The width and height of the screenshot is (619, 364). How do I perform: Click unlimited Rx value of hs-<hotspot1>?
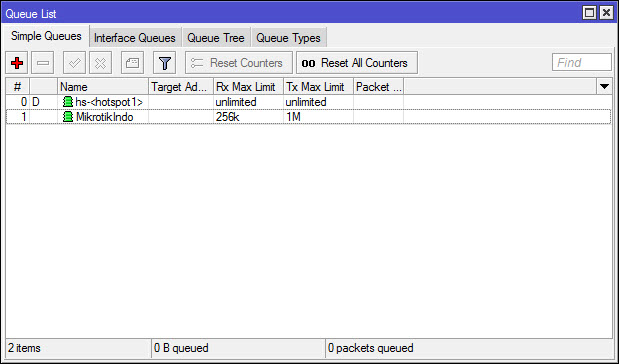coord(236,102)
